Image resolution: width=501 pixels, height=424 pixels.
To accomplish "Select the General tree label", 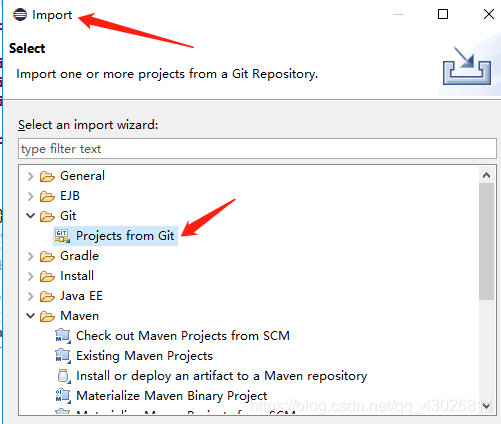I will point(82,176).
